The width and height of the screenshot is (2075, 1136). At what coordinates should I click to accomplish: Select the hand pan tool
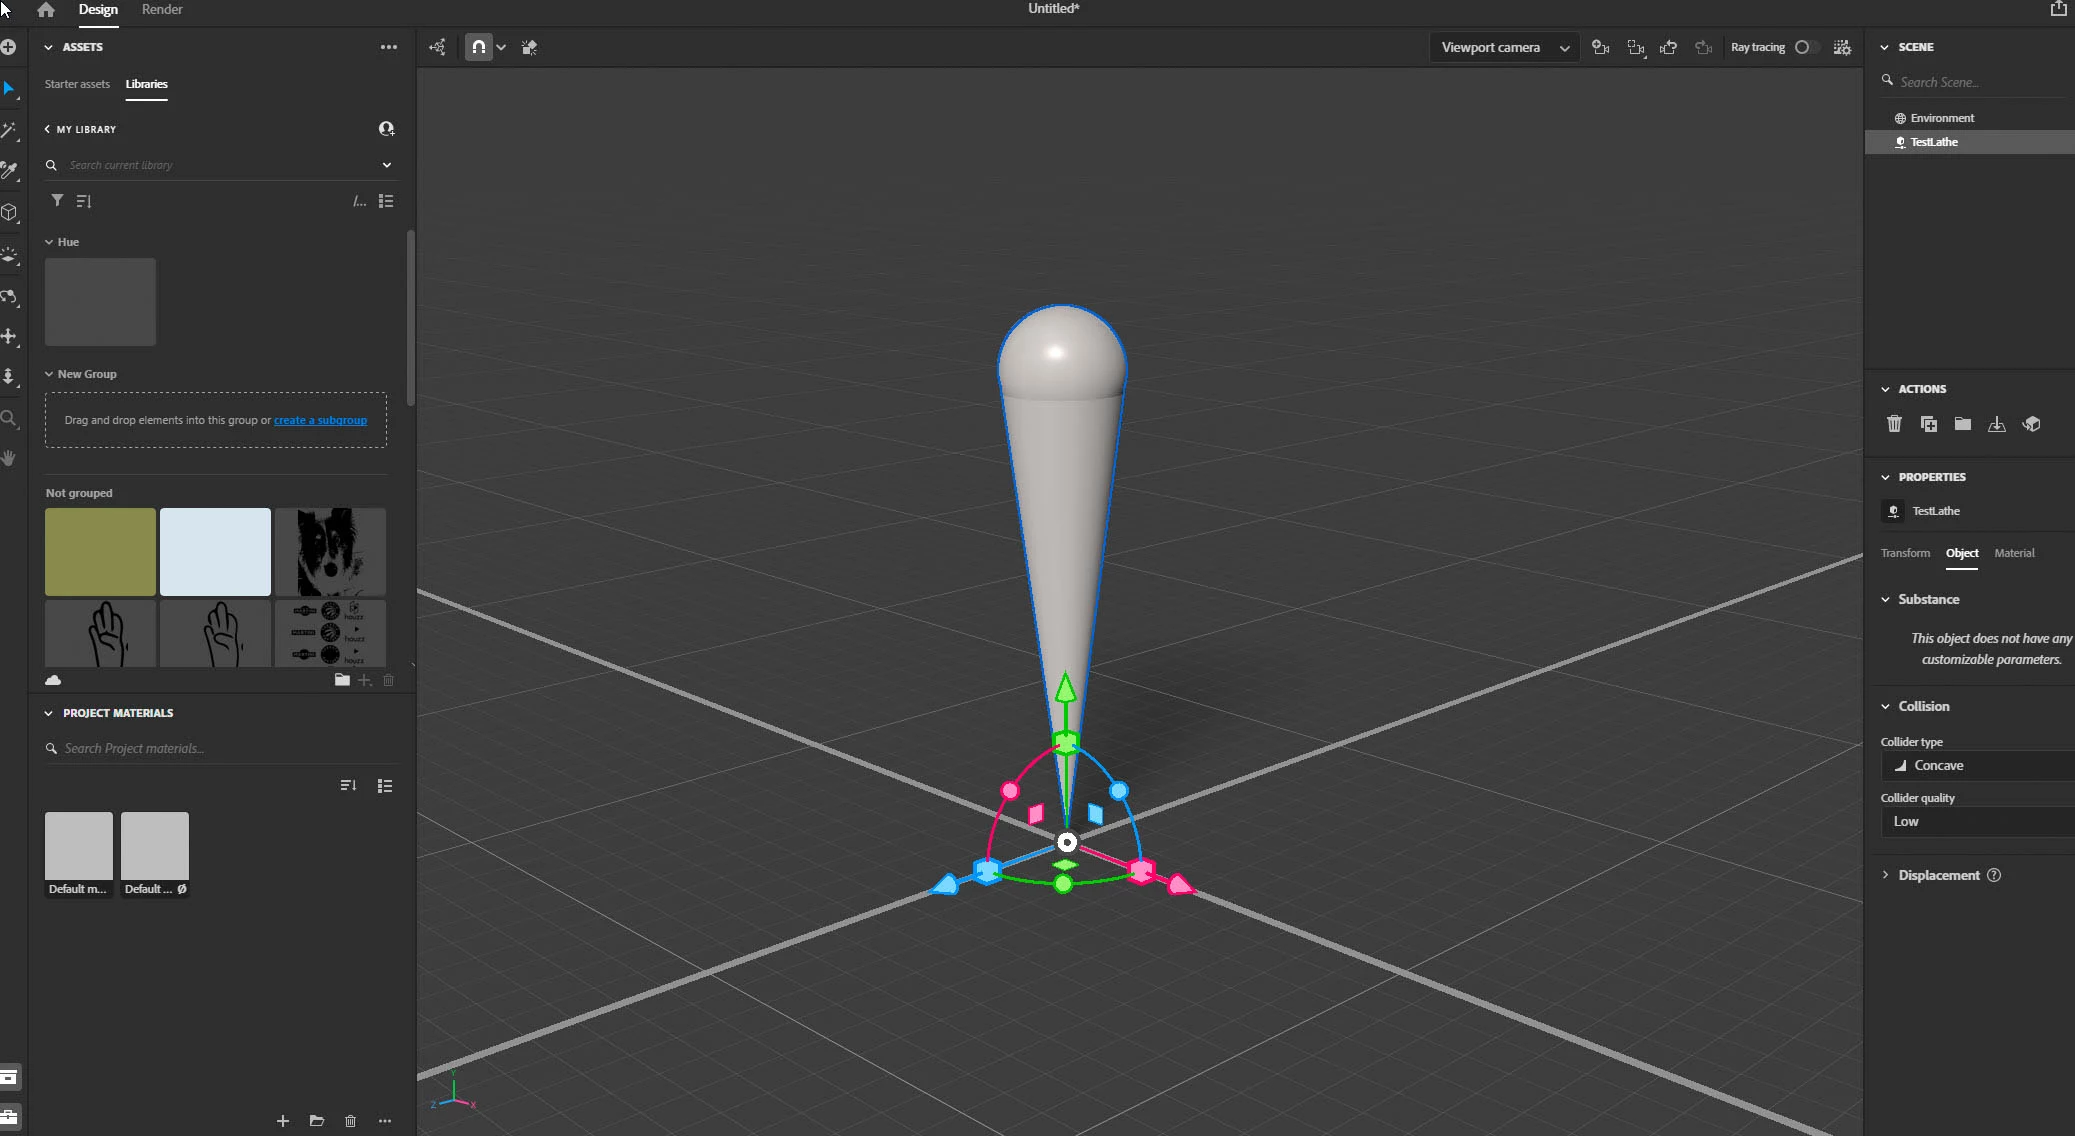[x=10, y=458]
